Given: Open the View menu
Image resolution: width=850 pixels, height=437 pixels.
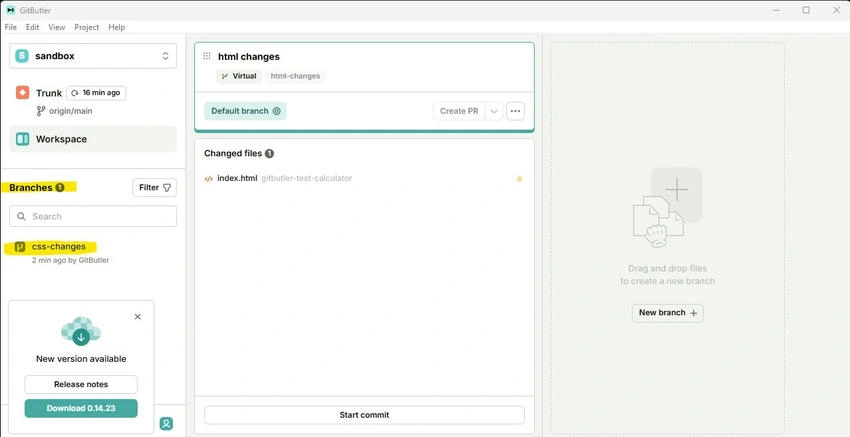Looking at the screenshot, I should point(56,27).
